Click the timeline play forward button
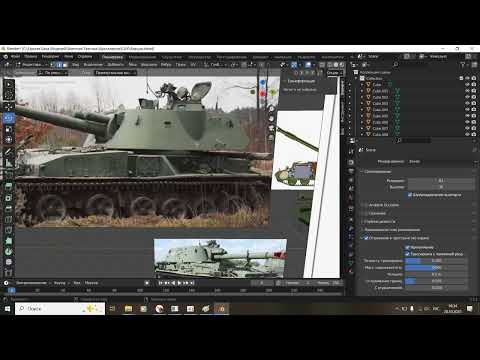480x360 pixels. coord(179,283)
